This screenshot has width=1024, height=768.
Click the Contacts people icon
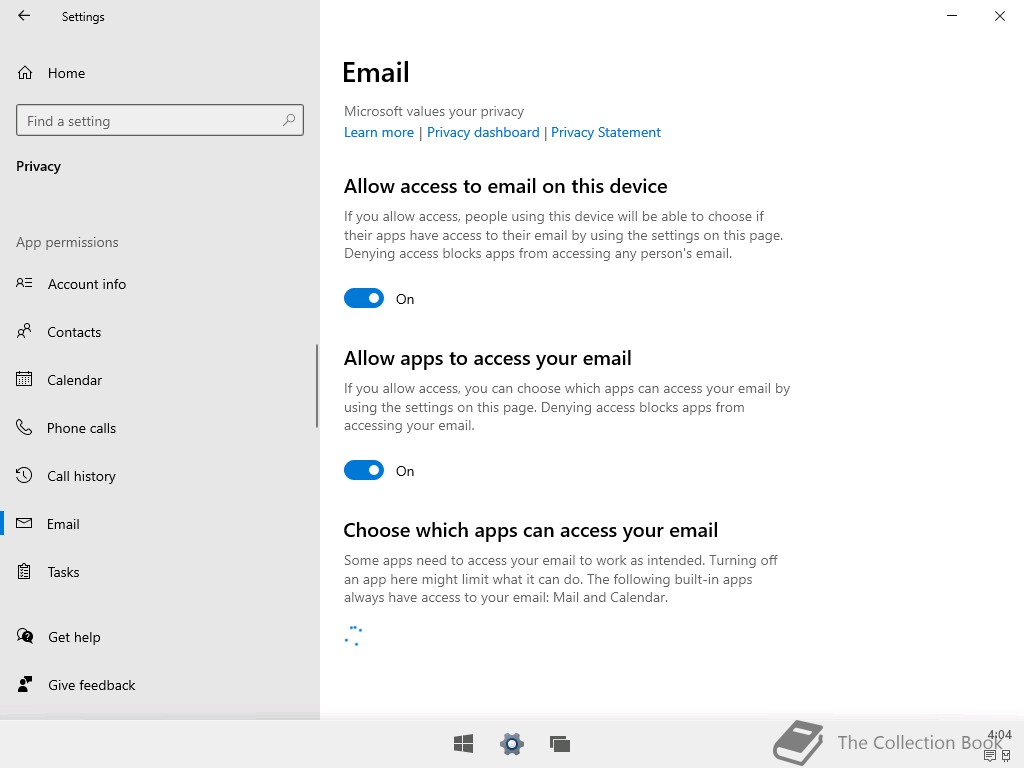(24, 331)
